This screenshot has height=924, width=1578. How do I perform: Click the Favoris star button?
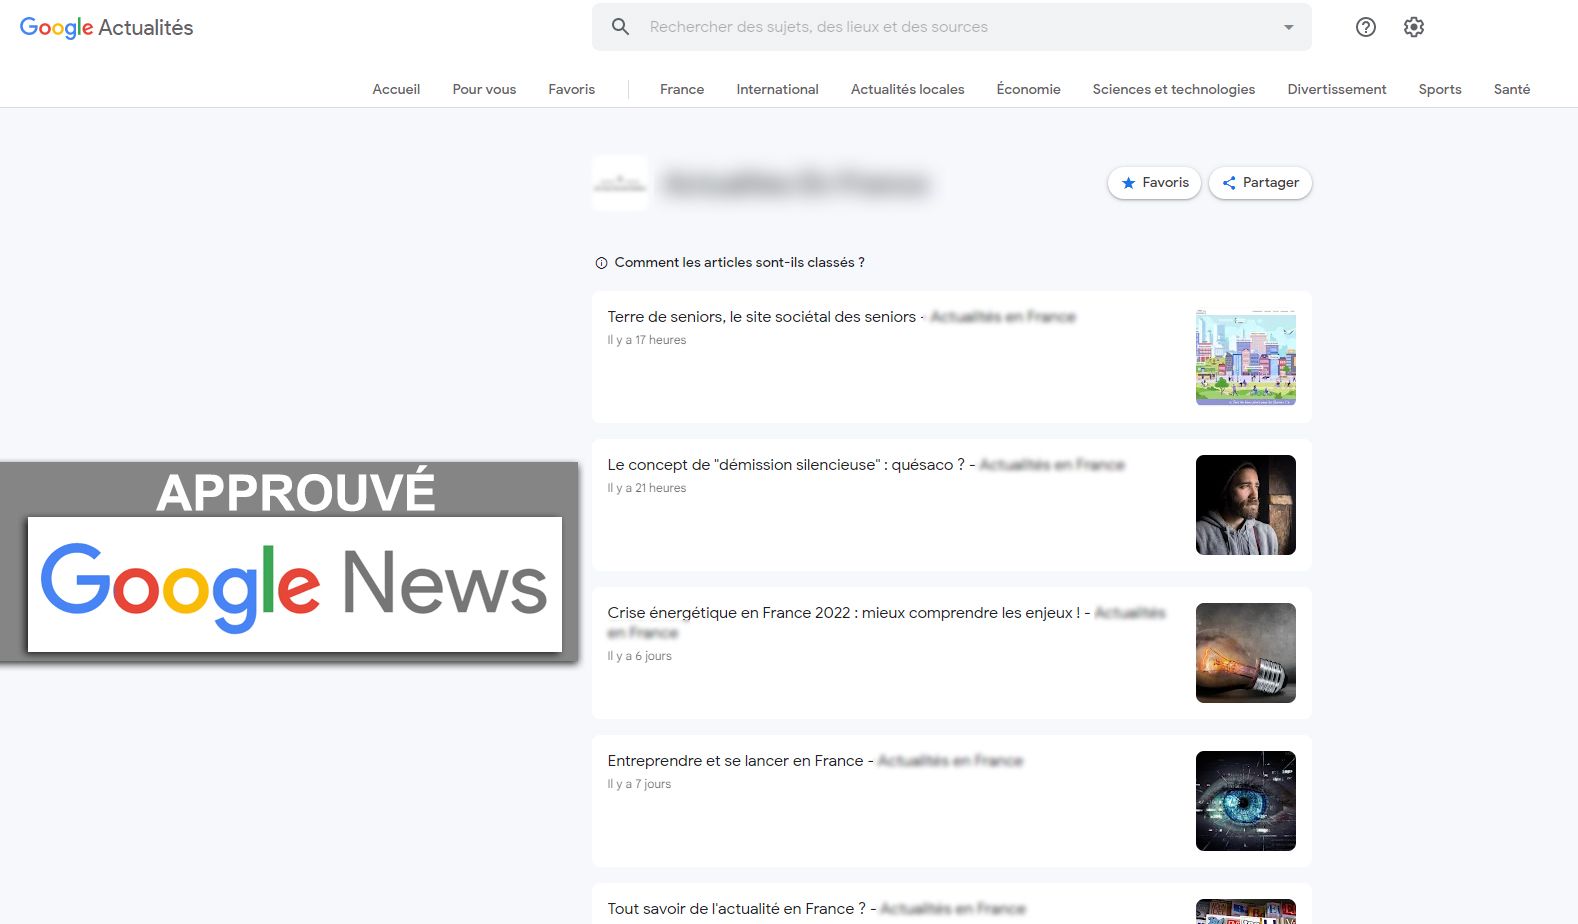click(x=1155, y=183)
